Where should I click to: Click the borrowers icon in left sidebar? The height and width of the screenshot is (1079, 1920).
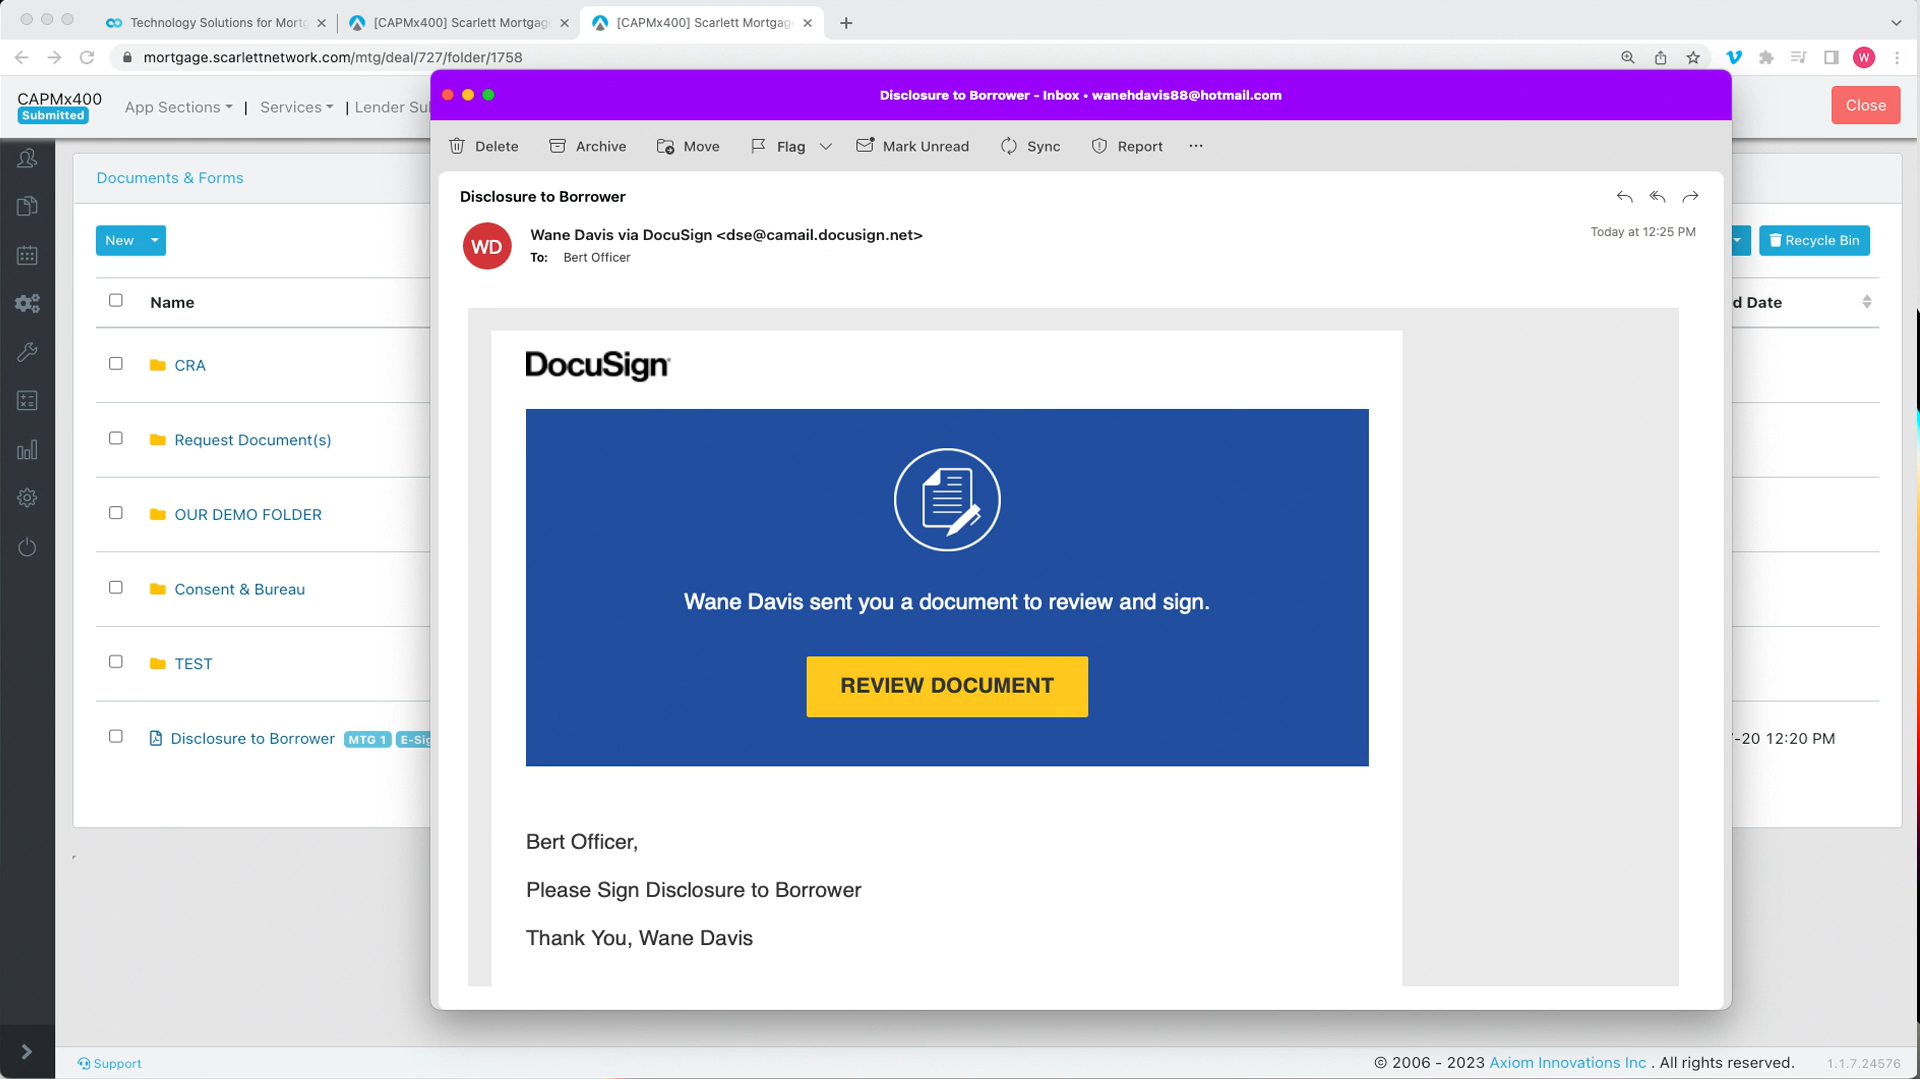coord(27,158)
